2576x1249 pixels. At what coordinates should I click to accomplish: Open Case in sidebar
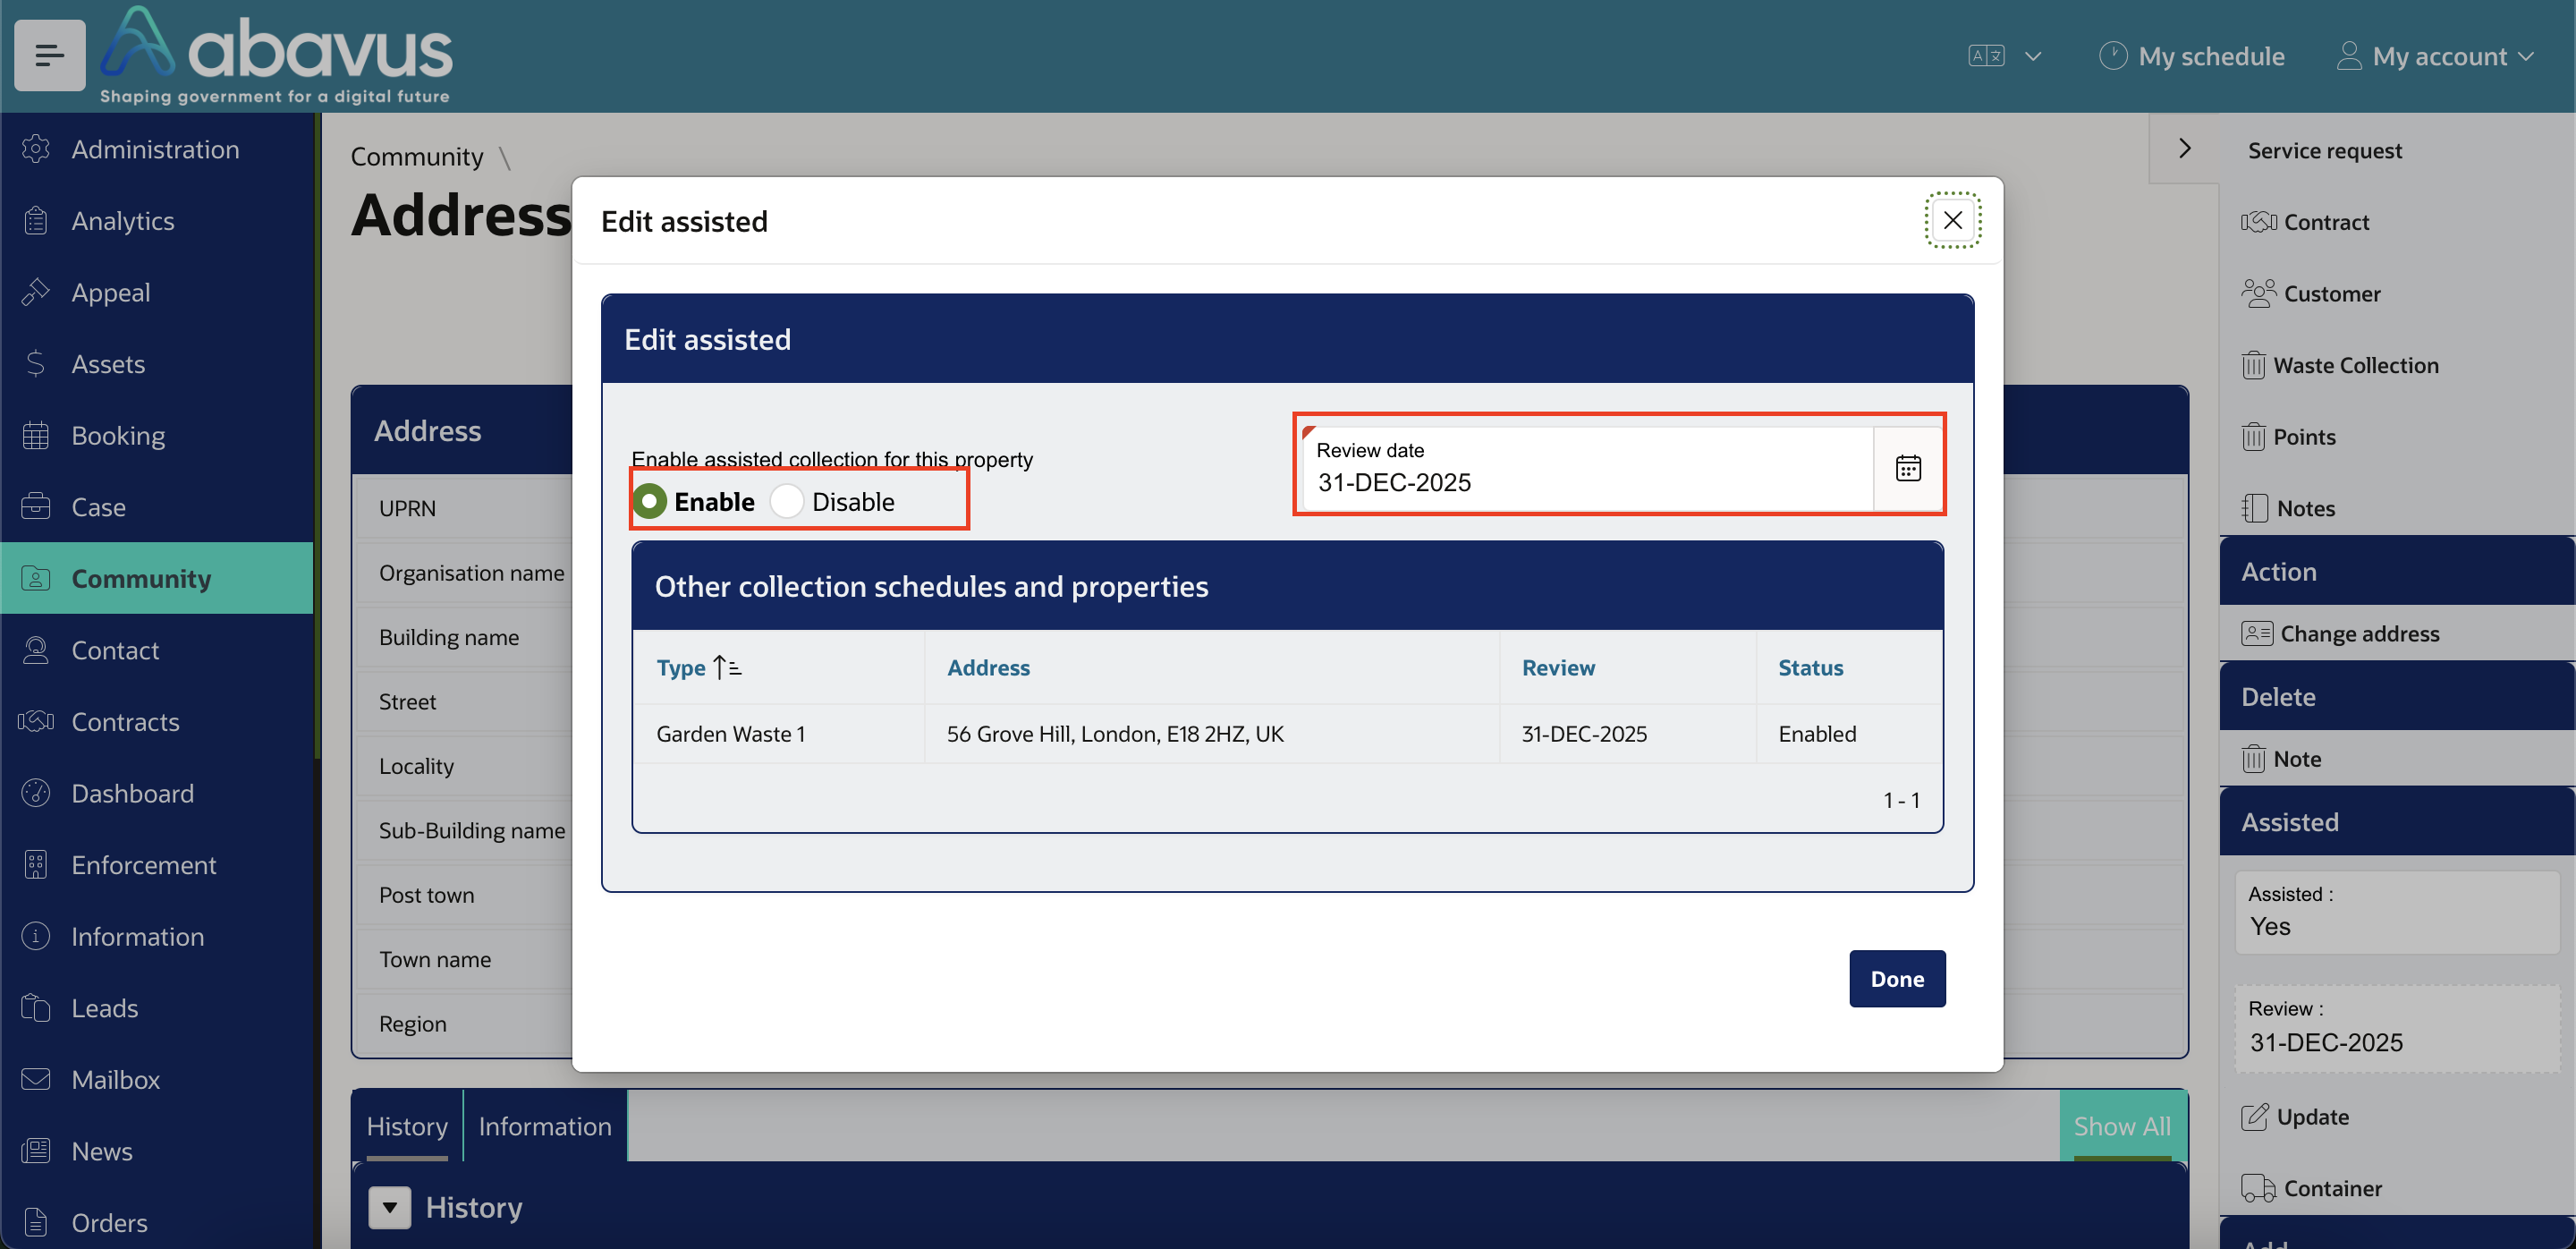tap(157, 507)
